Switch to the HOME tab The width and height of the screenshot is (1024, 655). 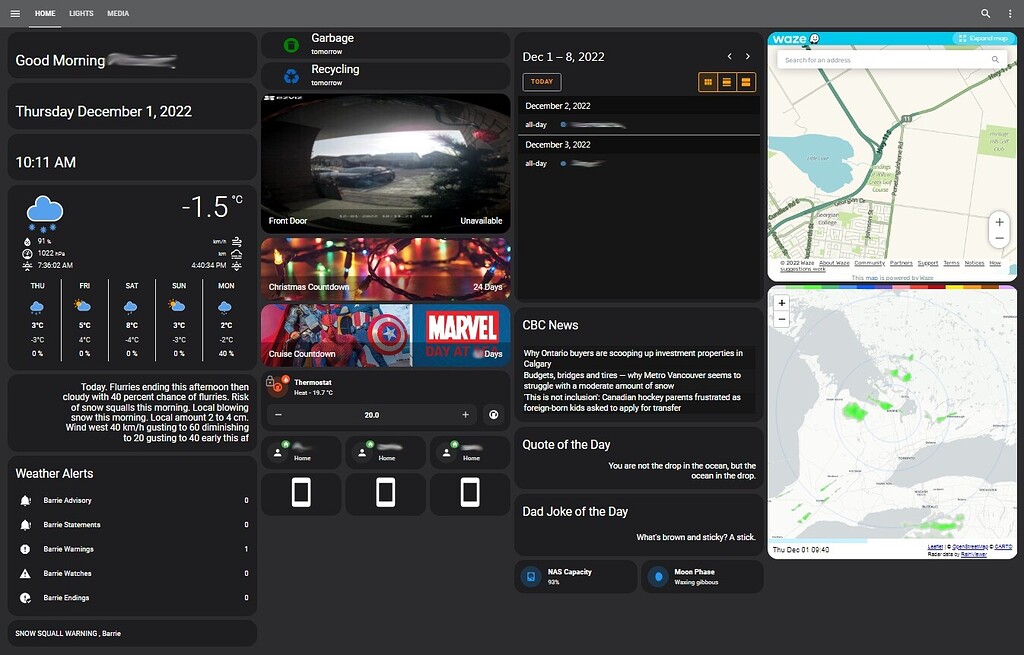pos(45,13)
